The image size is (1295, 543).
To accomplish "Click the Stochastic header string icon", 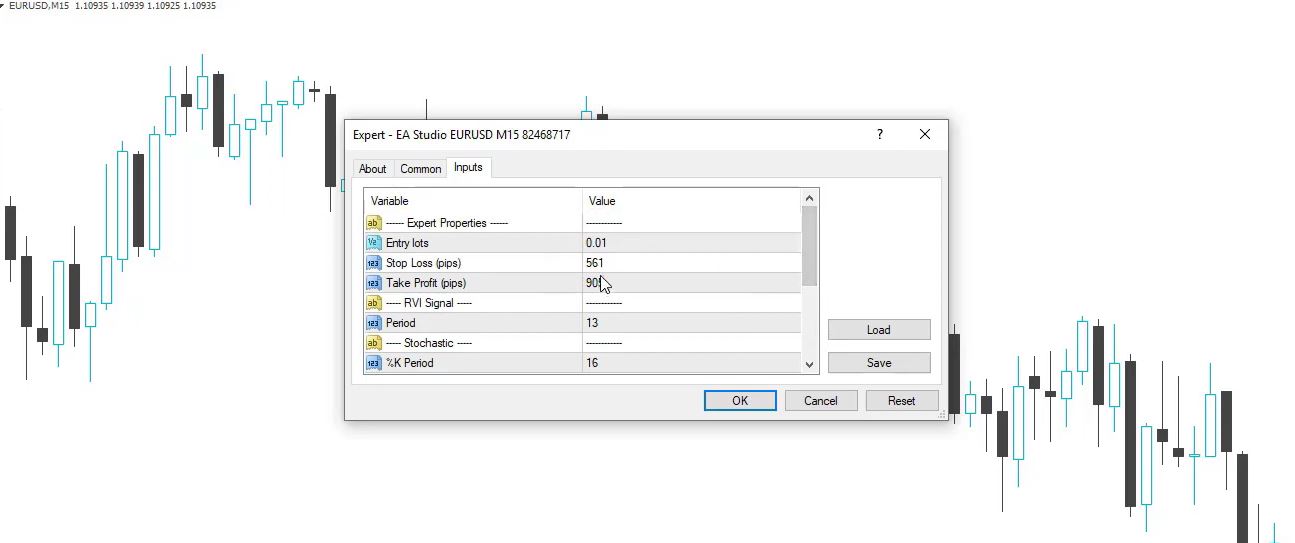I will click(x=374, y=343).
